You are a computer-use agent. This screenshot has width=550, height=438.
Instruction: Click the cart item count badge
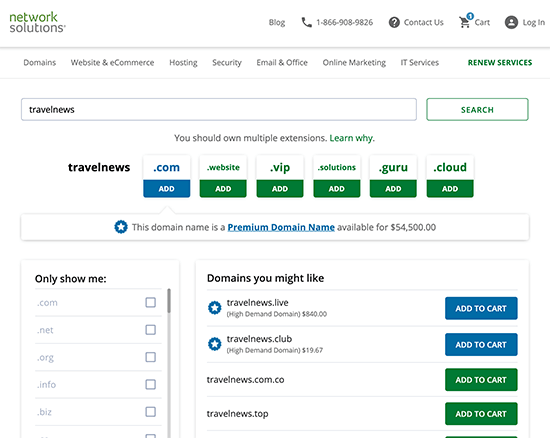click(470, 16)
